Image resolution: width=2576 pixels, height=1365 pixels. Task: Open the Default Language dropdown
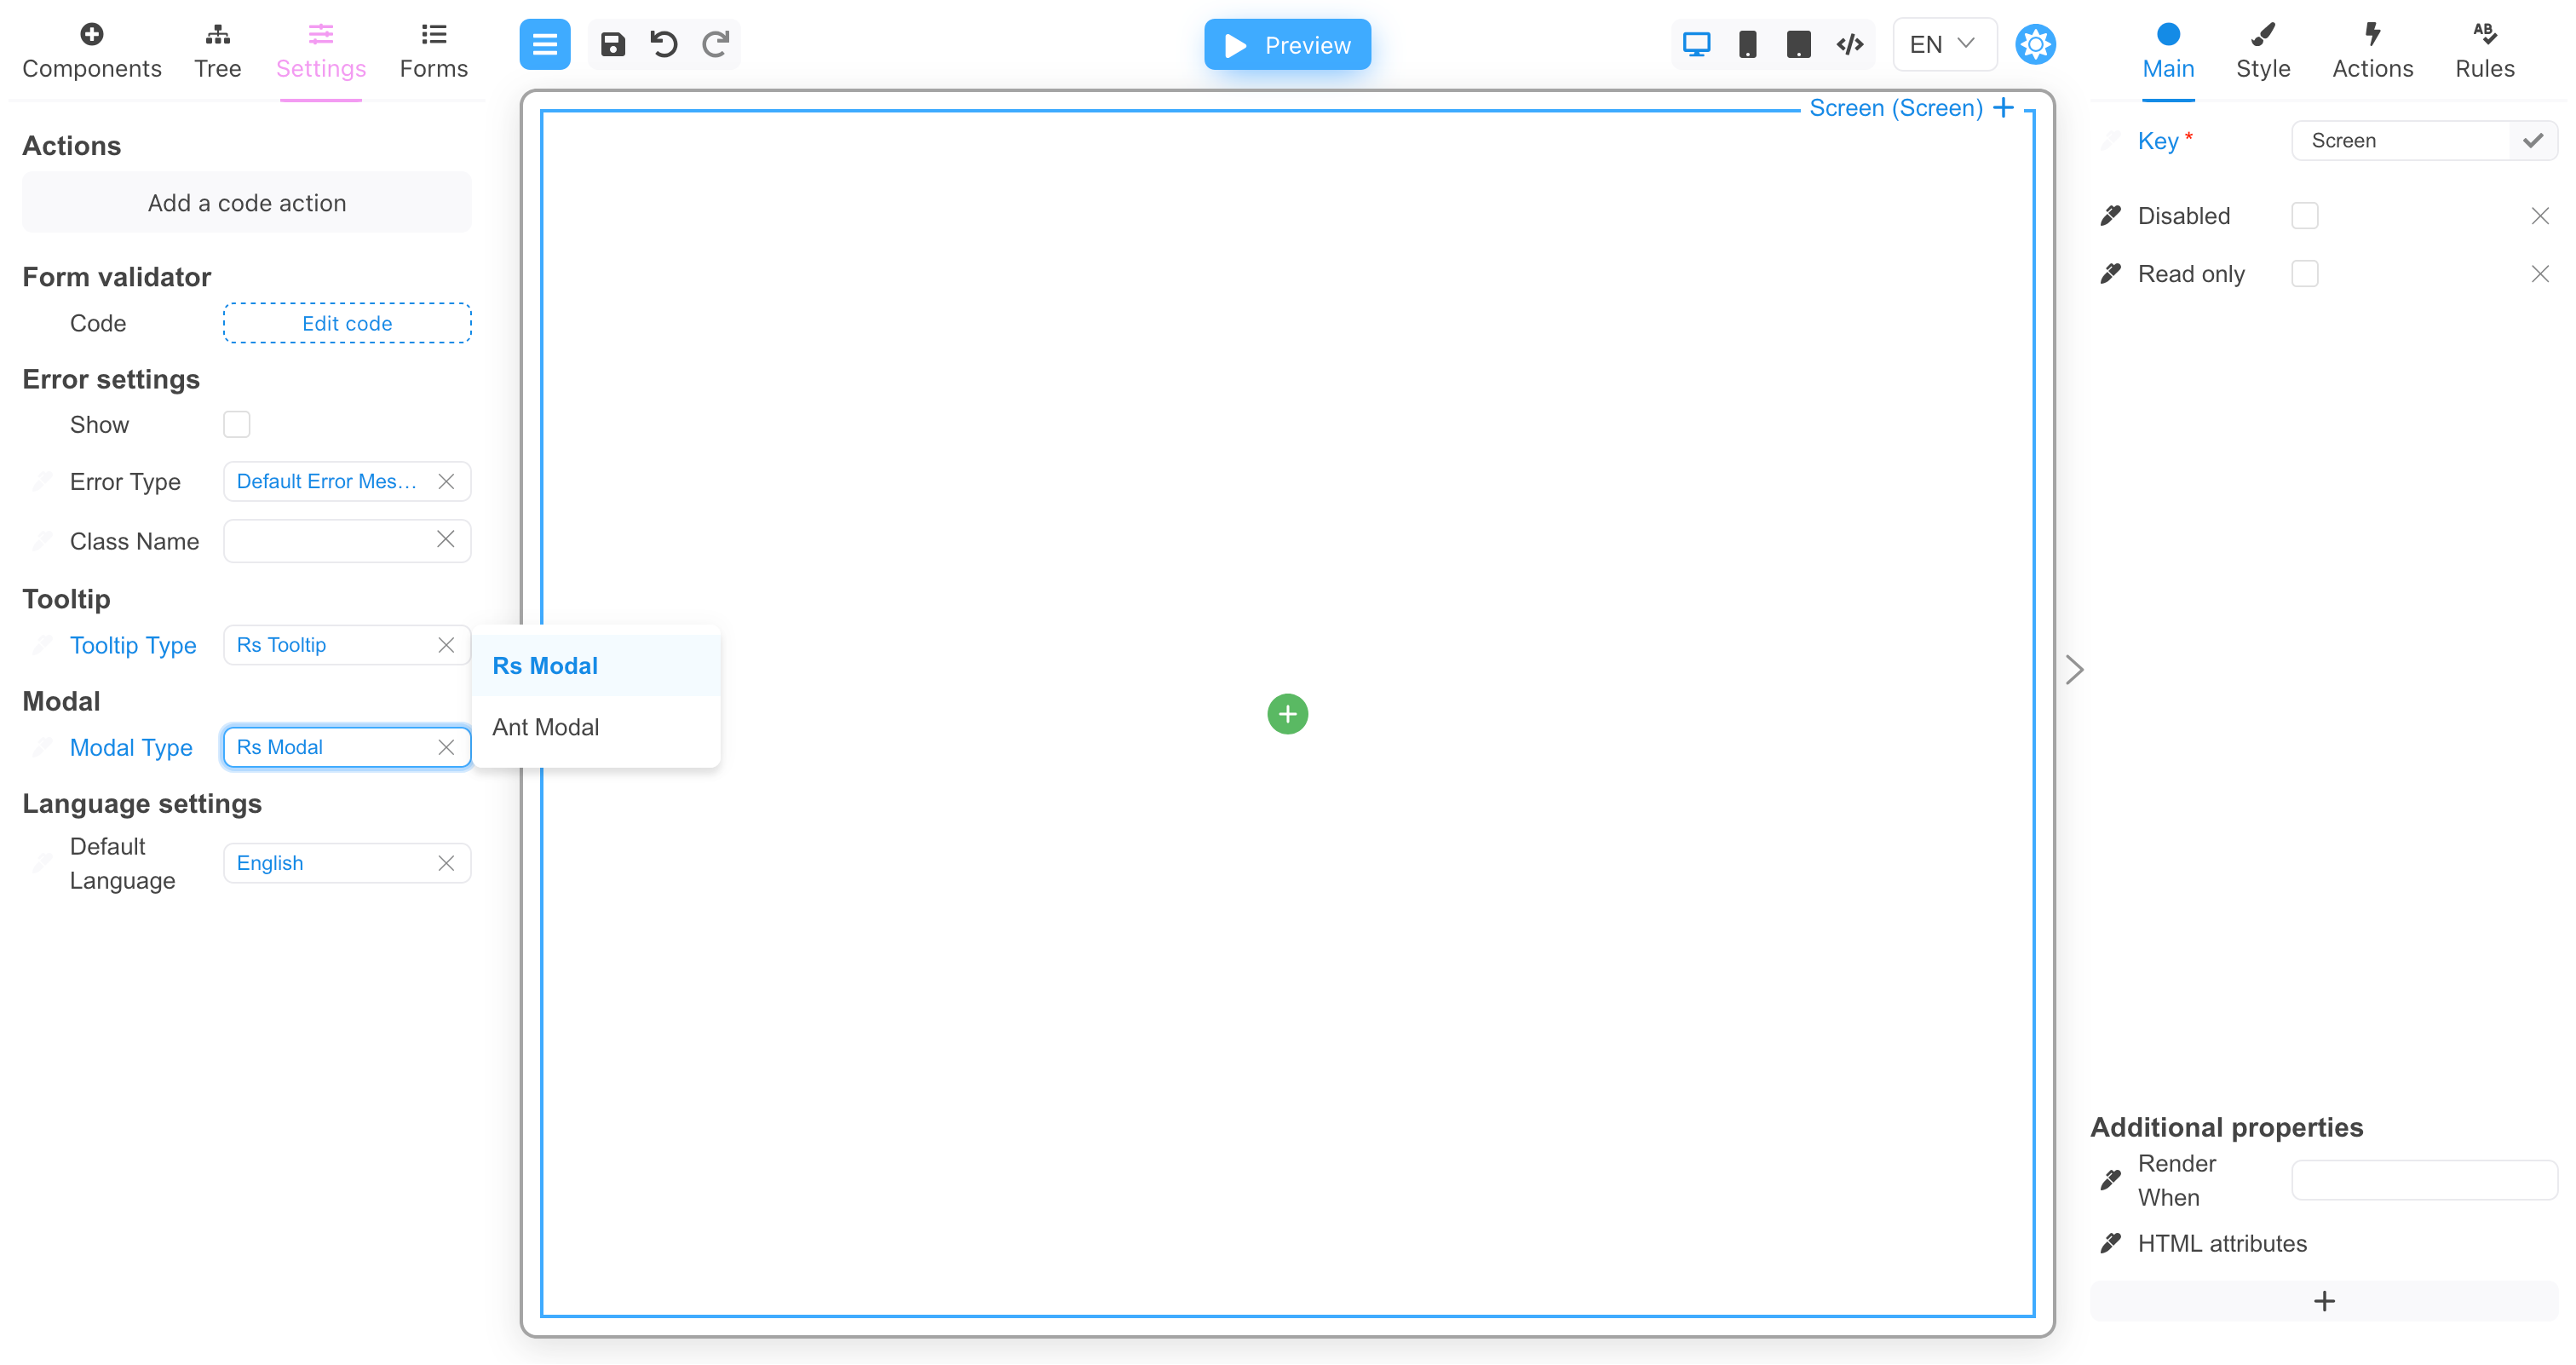(x=330, y=862)
